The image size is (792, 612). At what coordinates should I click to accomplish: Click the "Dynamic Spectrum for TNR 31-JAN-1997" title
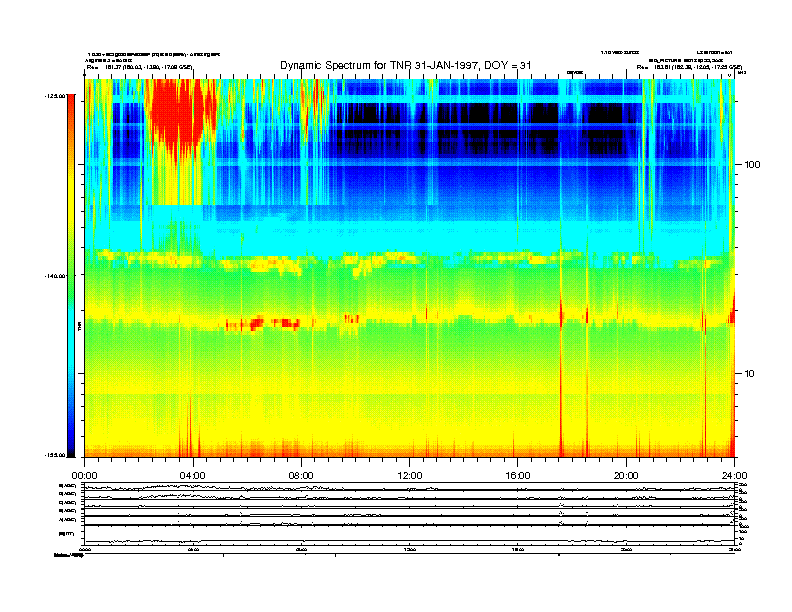pos(406,65)
